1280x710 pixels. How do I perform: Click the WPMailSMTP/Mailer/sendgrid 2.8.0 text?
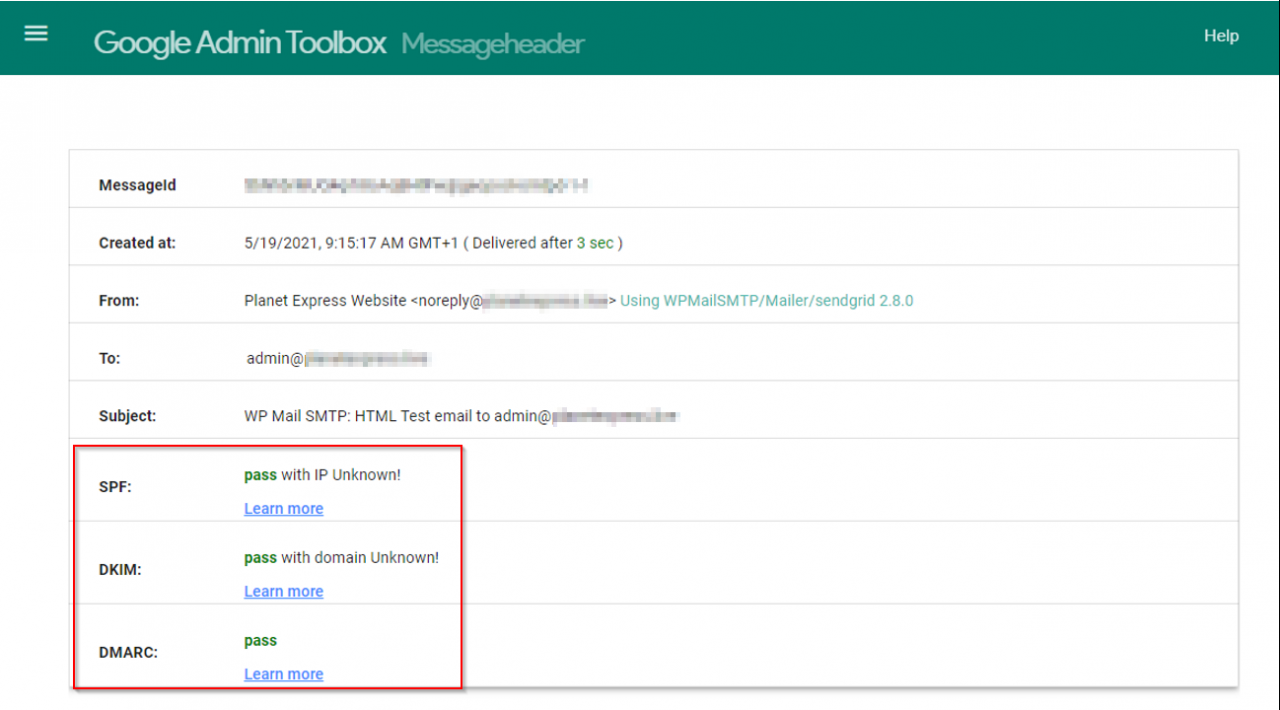point(766,300)
